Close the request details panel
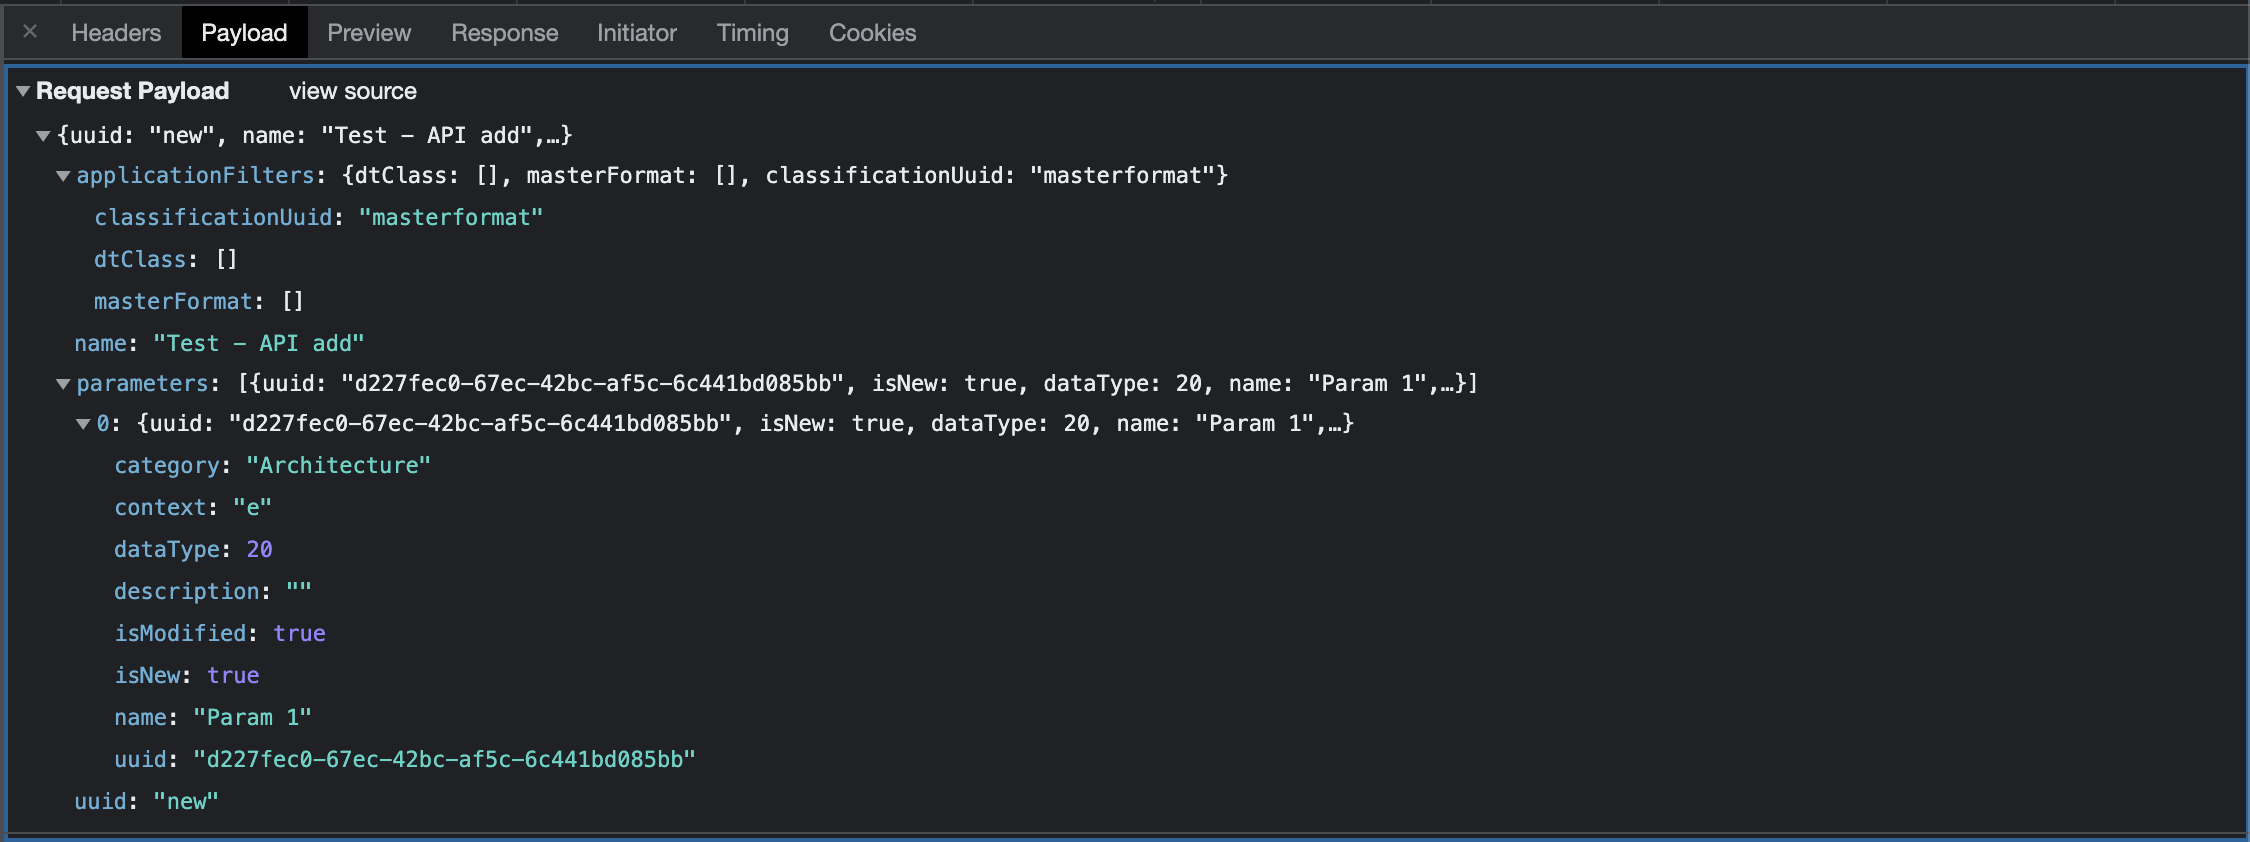2250x842 pixels. click(30, 32)
